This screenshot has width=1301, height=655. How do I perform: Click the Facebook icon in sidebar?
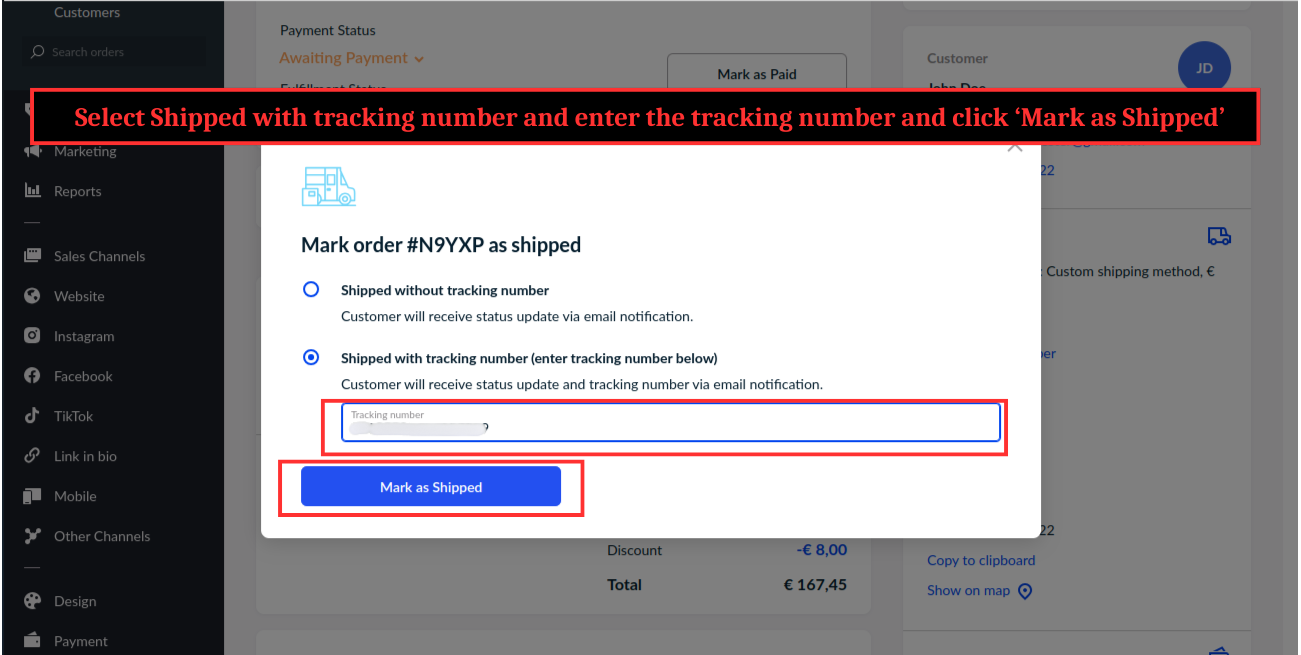coord(33,376)
